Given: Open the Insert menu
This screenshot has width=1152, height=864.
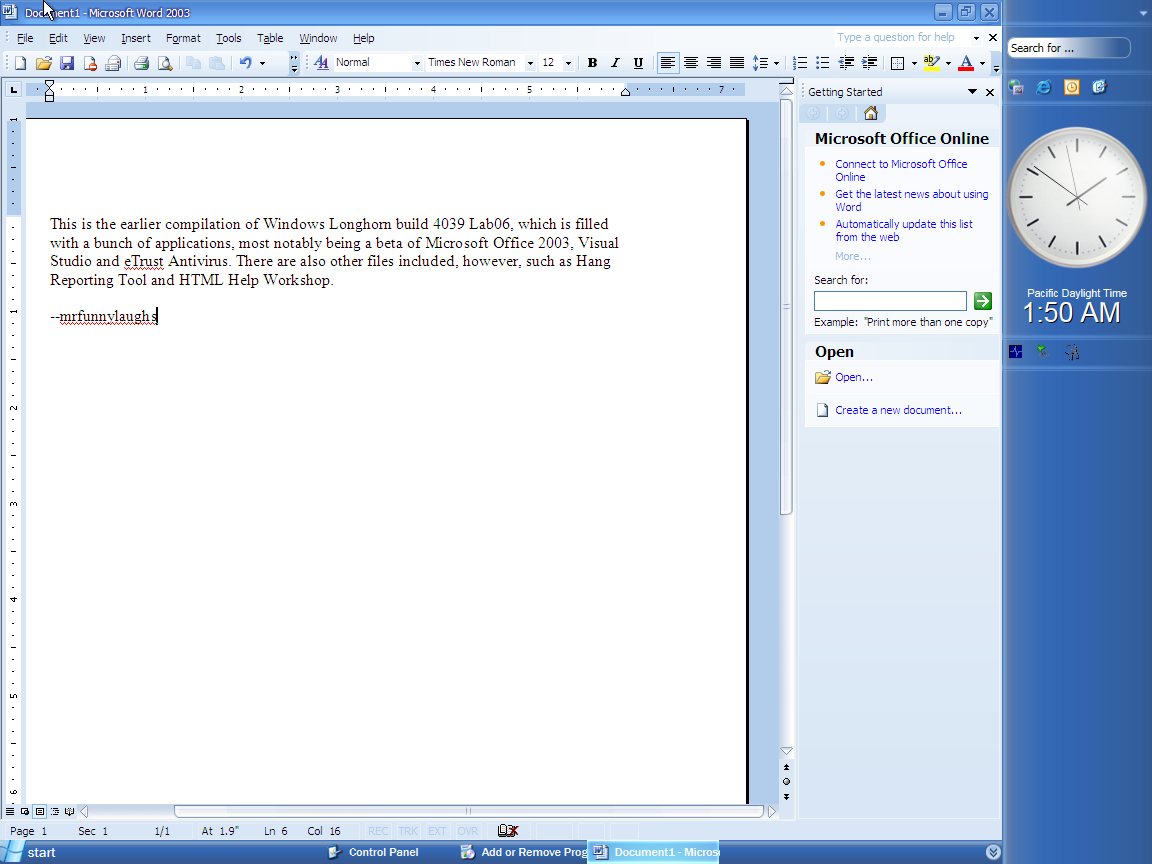Looking at the screenshot, I should click(x=136, y=38).
